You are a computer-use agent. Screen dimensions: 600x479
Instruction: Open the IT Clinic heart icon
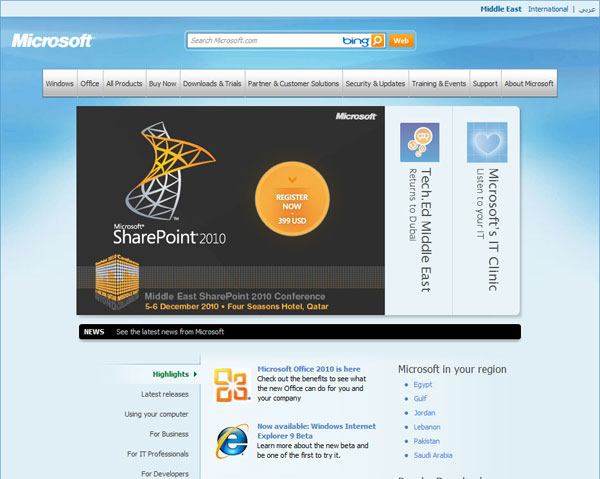487,142
